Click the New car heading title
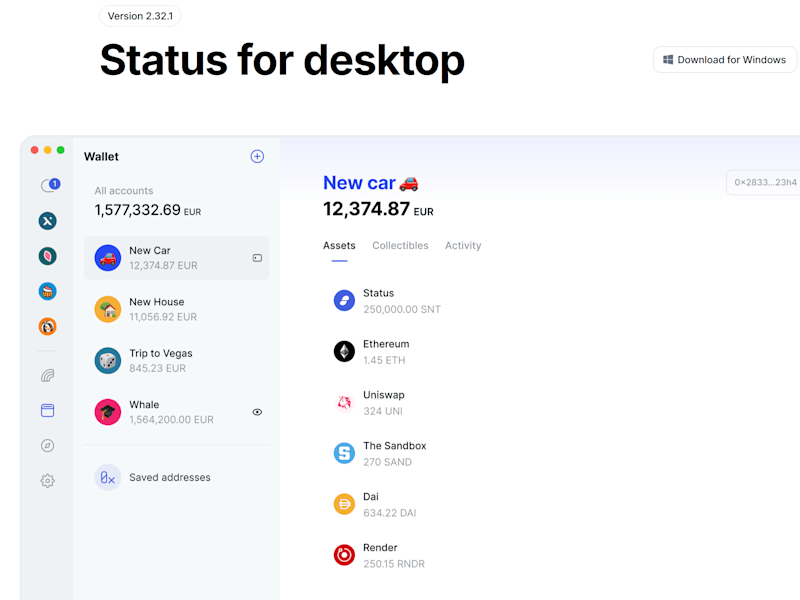This screenshot has width=800, height=600. 371,183
